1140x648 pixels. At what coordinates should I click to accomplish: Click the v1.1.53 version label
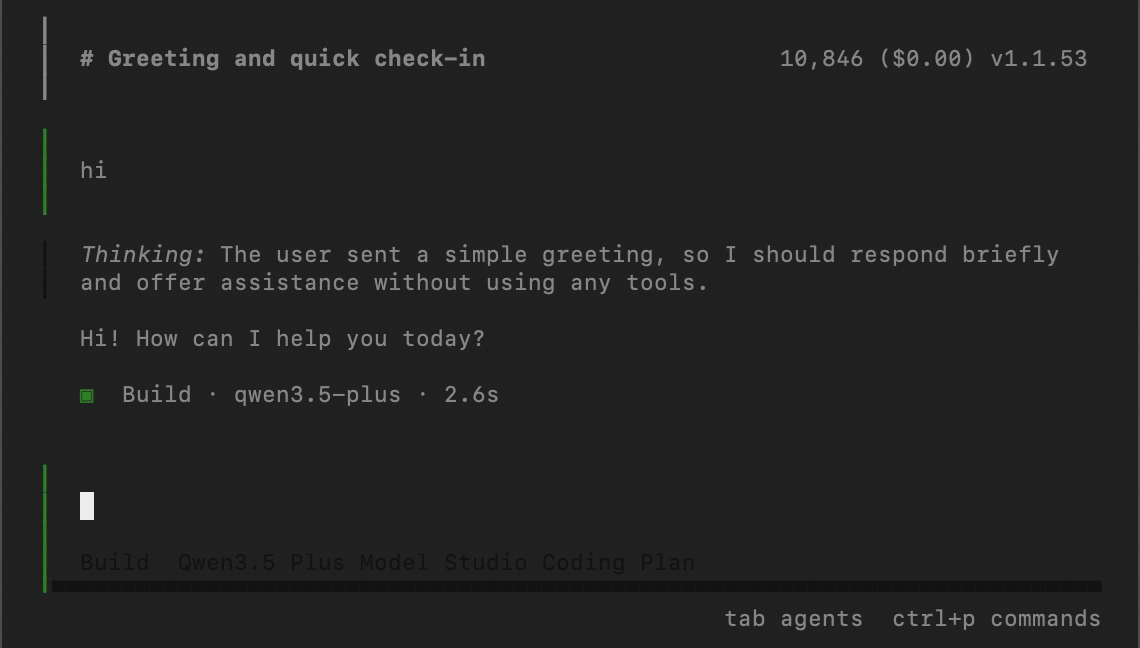coord(1038,59)
